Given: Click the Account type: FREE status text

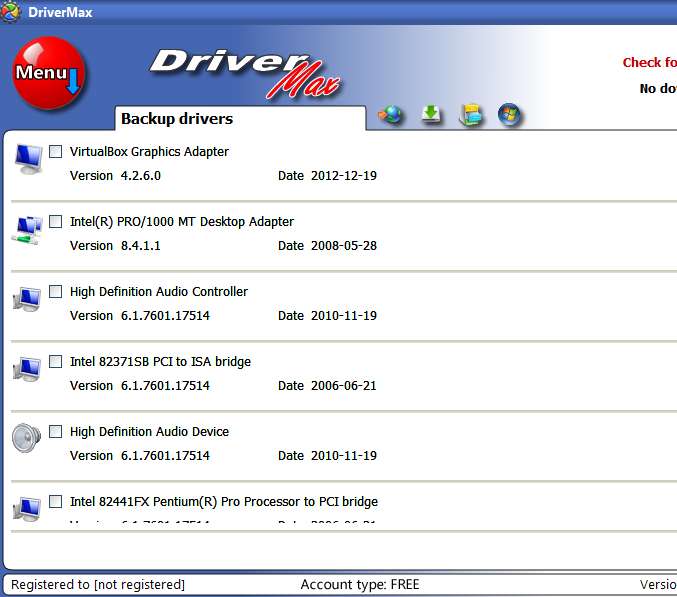Looking at the screenshot, I should point(360,584).
